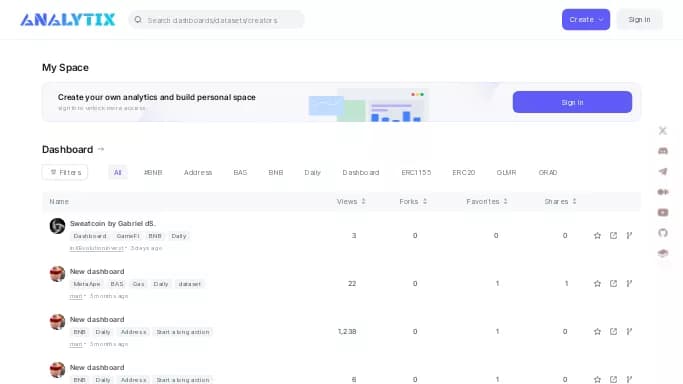Viewport: 683px width, 384px height.
Task: Open the Filters panel
Action: pyautogui.click(x=65, y=172)
